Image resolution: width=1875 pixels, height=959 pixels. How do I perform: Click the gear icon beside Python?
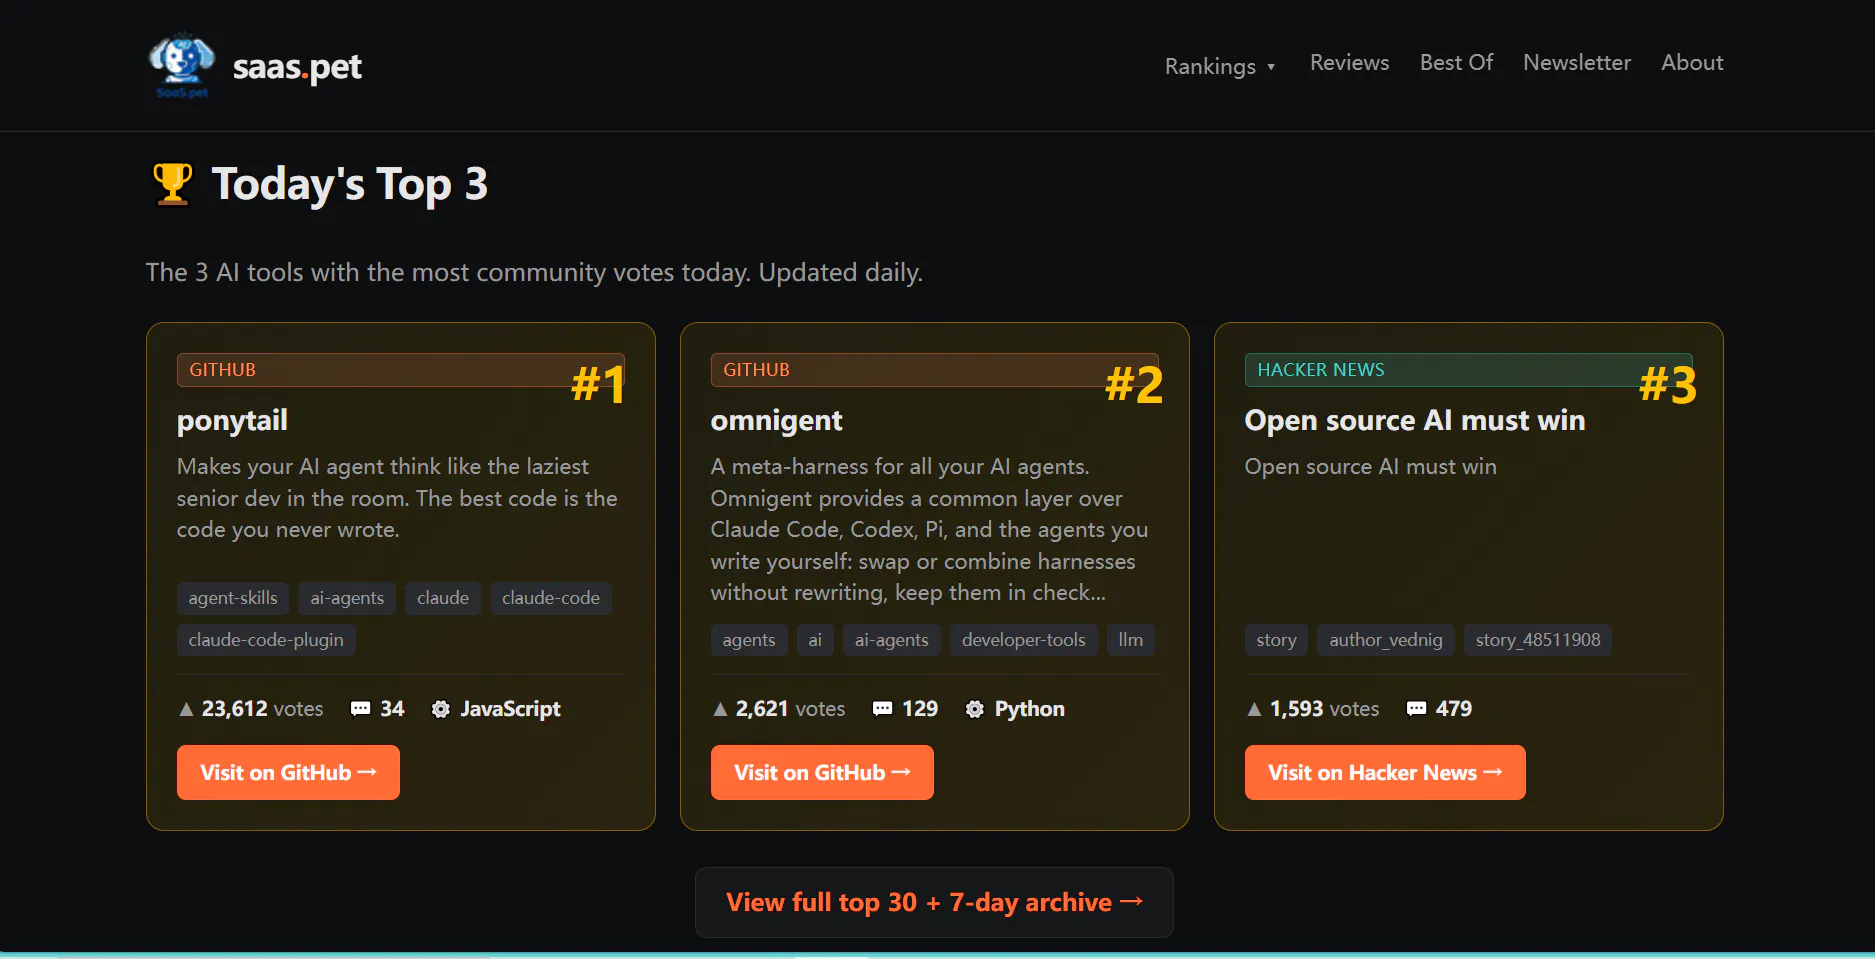click(x=974, y=709)
